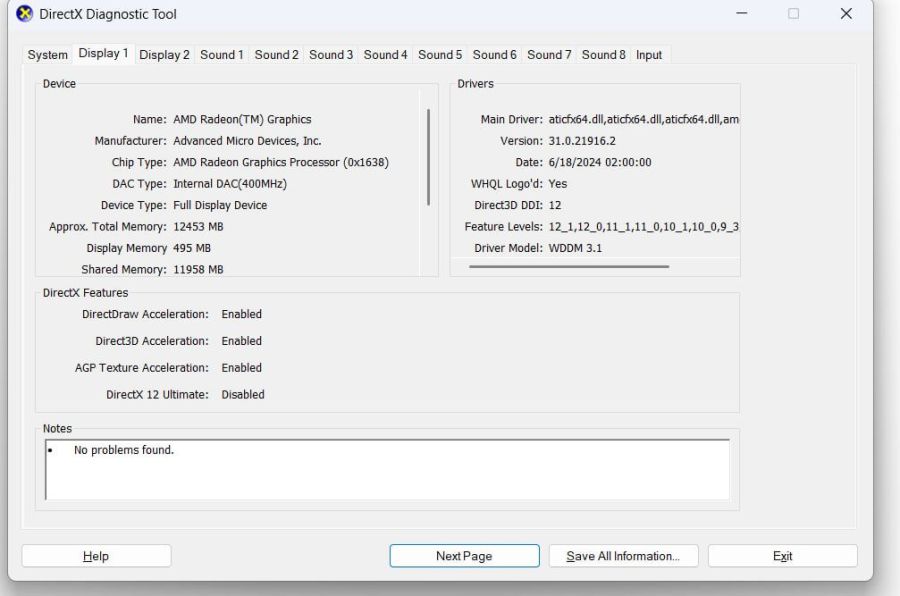View the Sound 7 tab
The width and height of the screenshot is (900, 596).
click(549, 55)
